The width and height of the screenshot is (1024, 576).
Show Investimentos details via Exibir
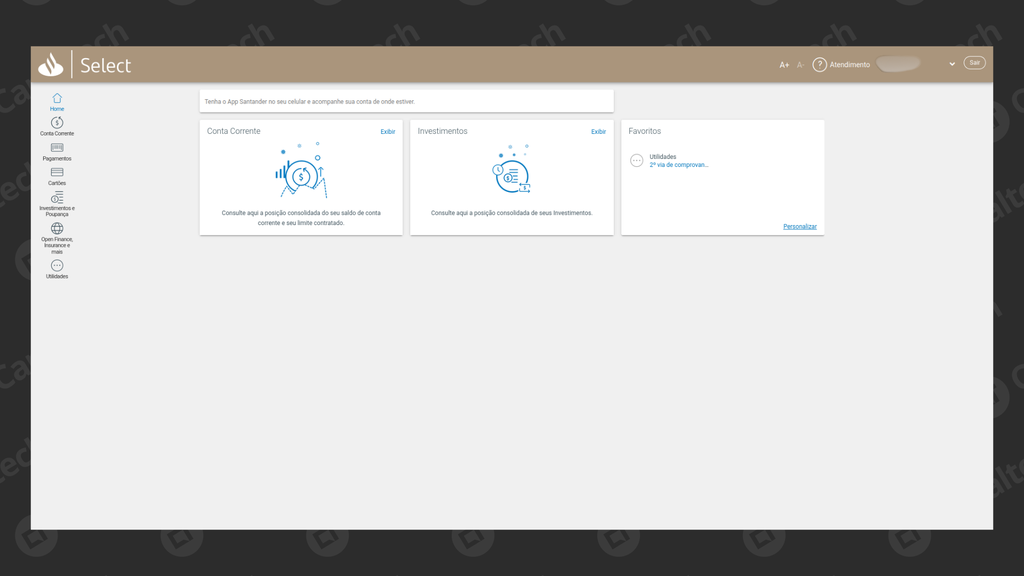(x=598, y=132)
